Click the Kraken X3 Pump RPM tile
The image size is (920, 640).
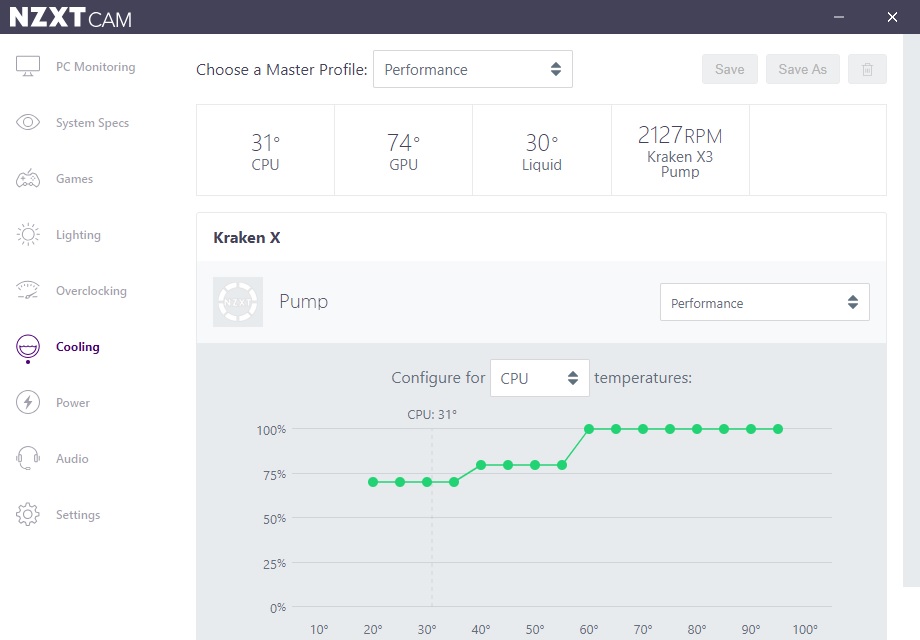pos(680,150)
